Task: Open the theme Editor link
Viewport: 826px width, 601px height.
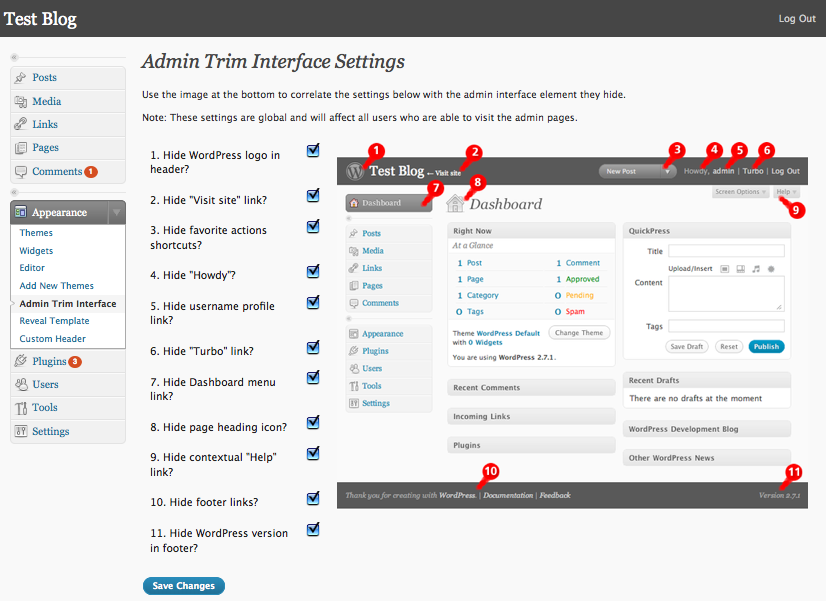Action: (32, 268)
